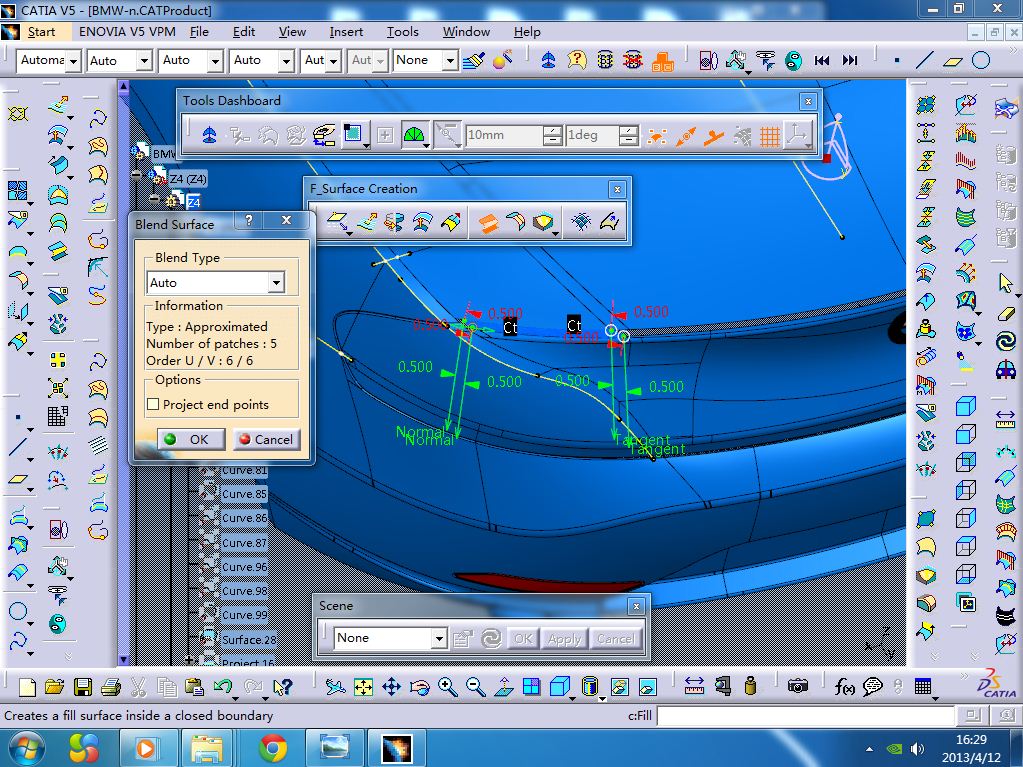The width and height of the screenshot is (1023, 767).
Task: Click the Select arrow icon in right toolbar
Action: point(1005,283)
